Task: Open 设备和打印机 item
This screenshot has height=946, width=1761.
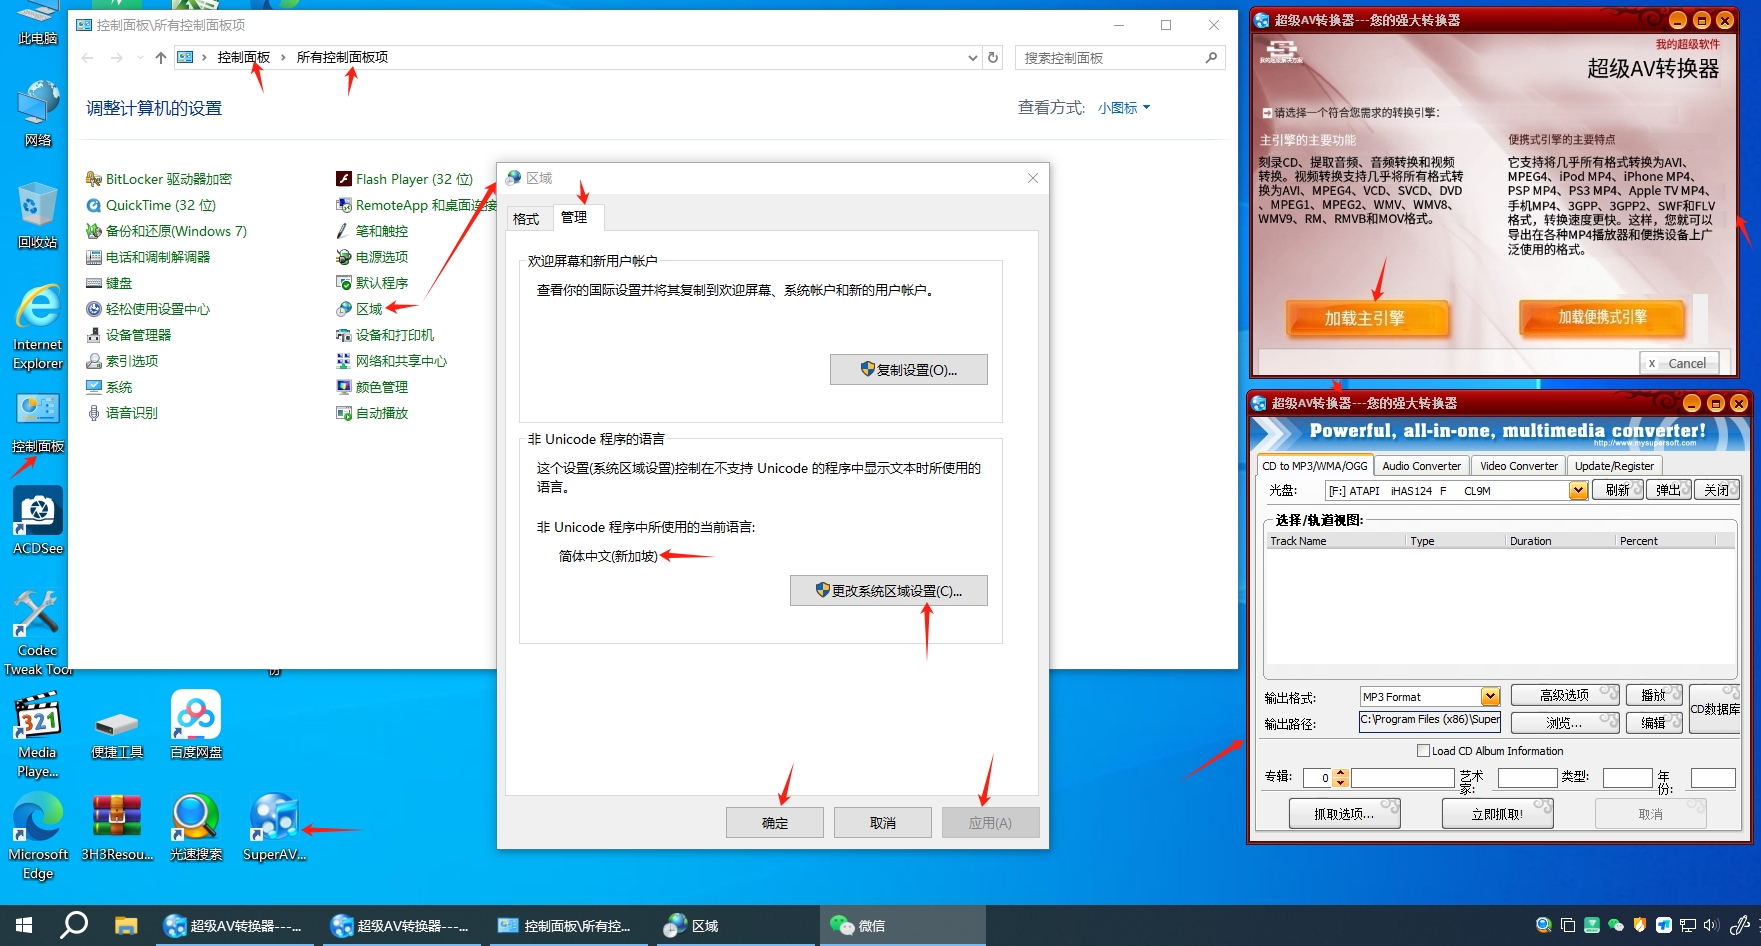Action: tap(385, 335)
